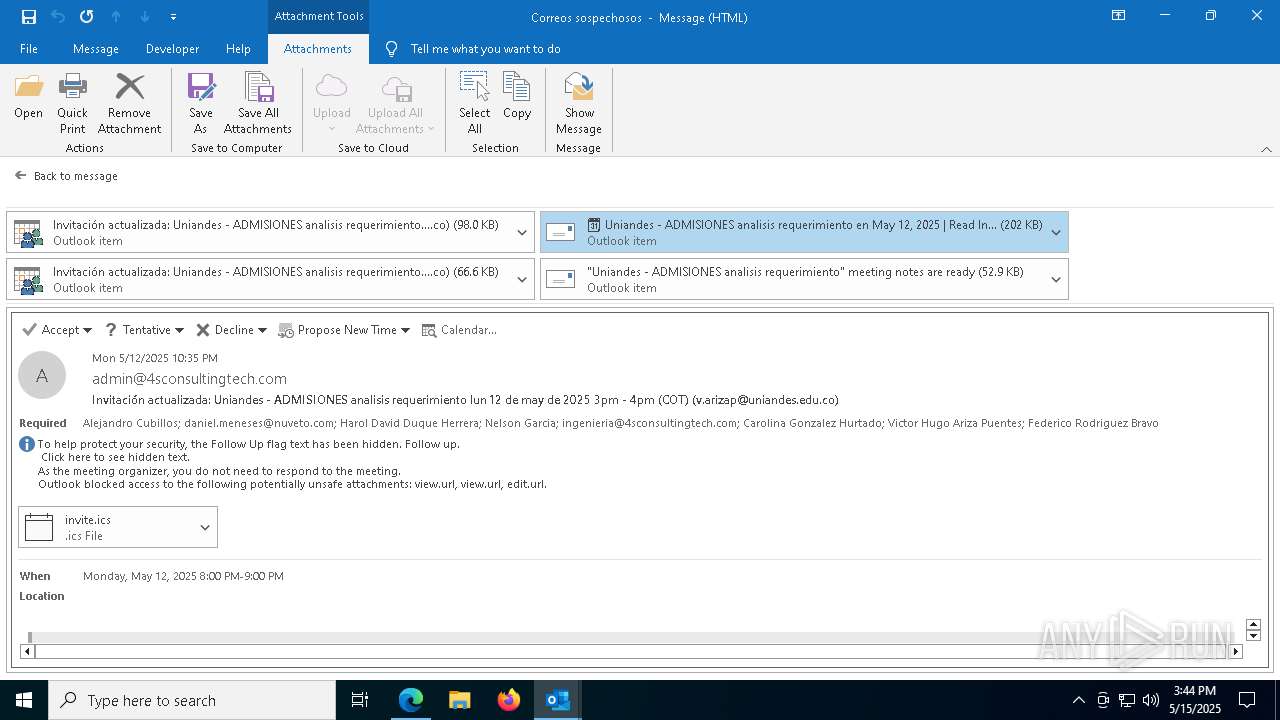Collapse the ribbon with the chevron

(1266, 149)
